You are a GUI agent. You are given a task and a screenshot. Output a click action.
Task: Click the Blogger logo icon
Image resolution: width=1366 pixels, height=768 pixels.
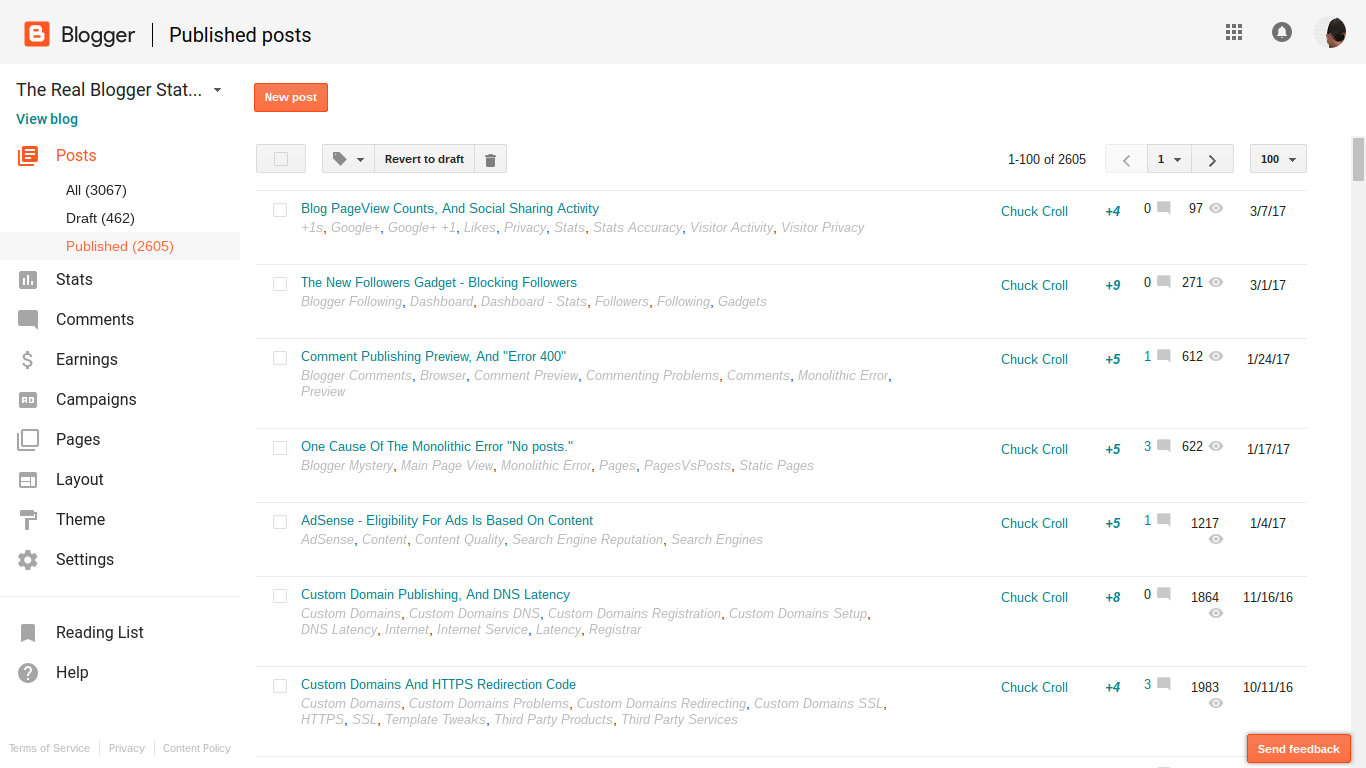pyautogui.click(x=37, y=35)
